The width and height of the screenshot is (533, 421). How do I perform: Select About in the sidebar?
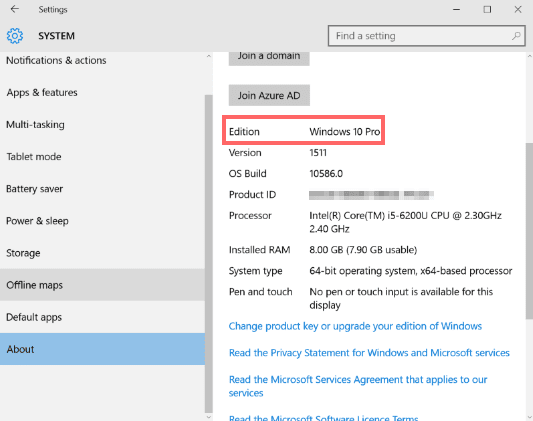[x=102, y=349]
